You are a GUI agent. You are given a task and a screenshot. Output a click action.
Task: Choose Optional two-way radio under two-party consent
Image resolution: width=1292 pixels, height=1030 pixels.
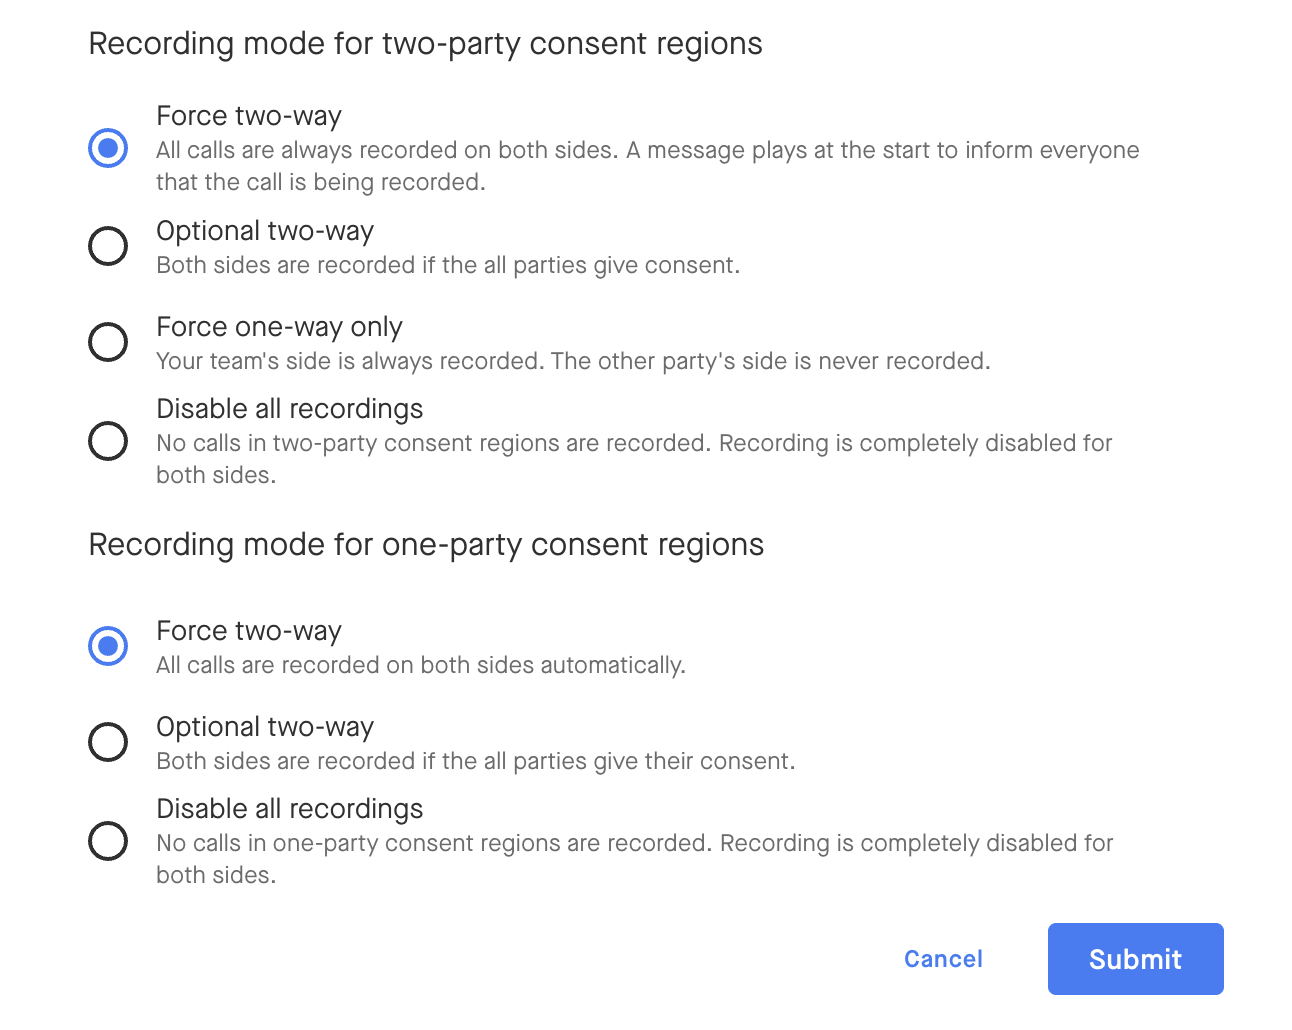[x=108, y=246]
